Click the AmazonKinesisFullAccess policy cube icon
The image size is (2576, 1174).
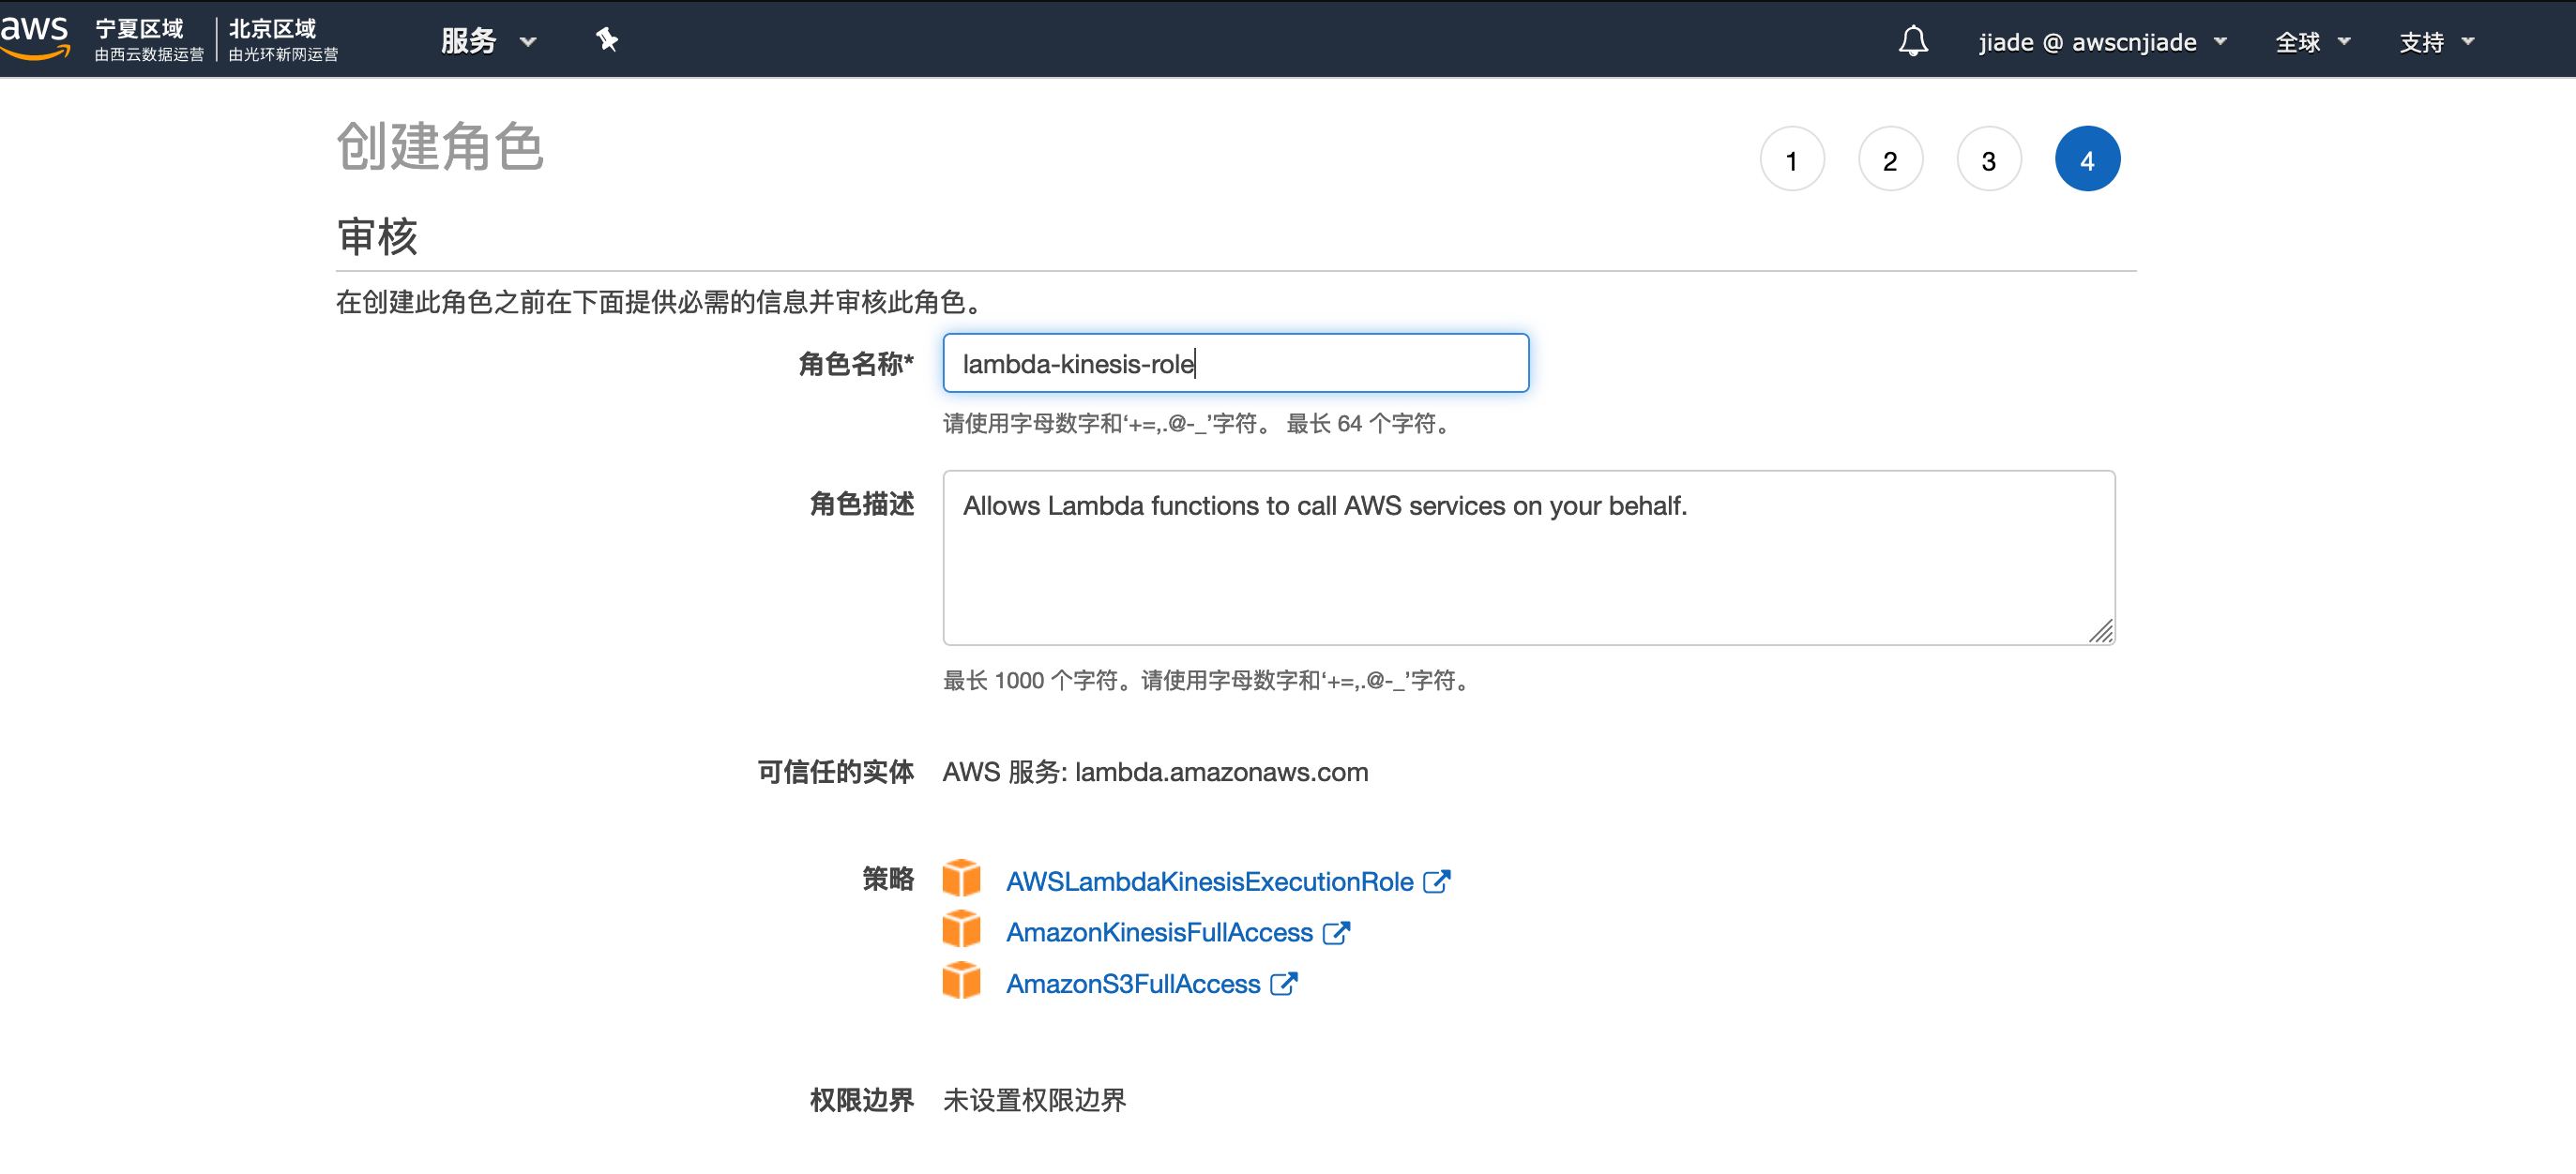point(961,930)
